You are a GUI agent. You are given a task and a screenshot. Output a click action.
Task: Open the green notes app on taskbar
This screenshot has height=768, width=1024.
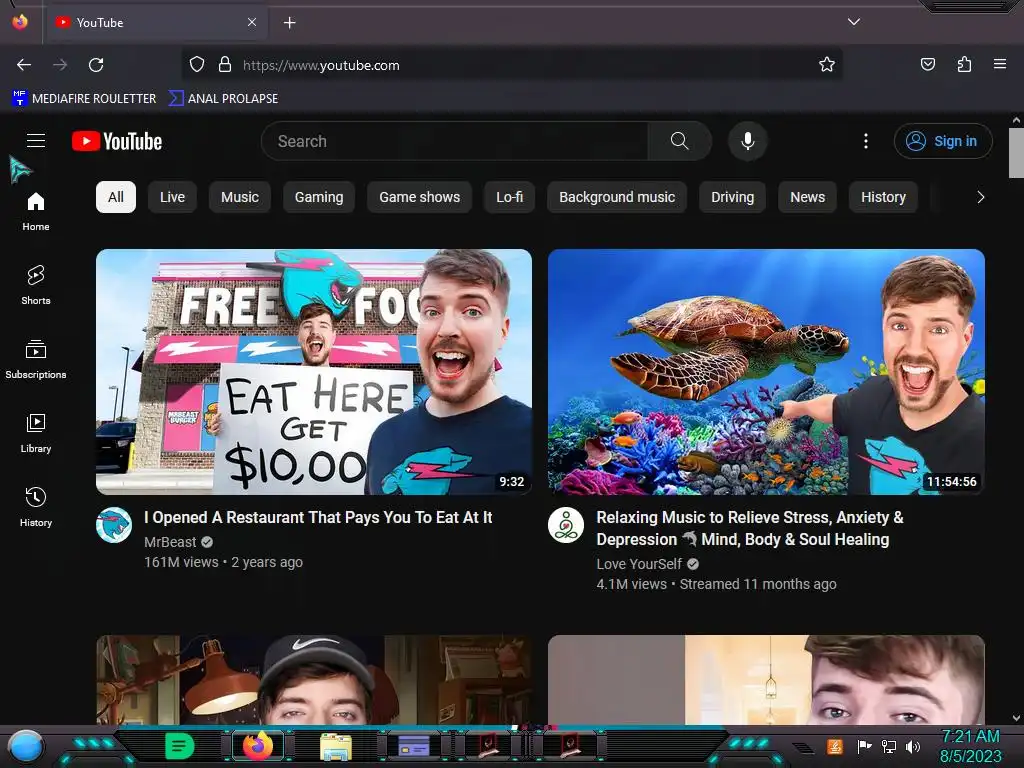180,746
